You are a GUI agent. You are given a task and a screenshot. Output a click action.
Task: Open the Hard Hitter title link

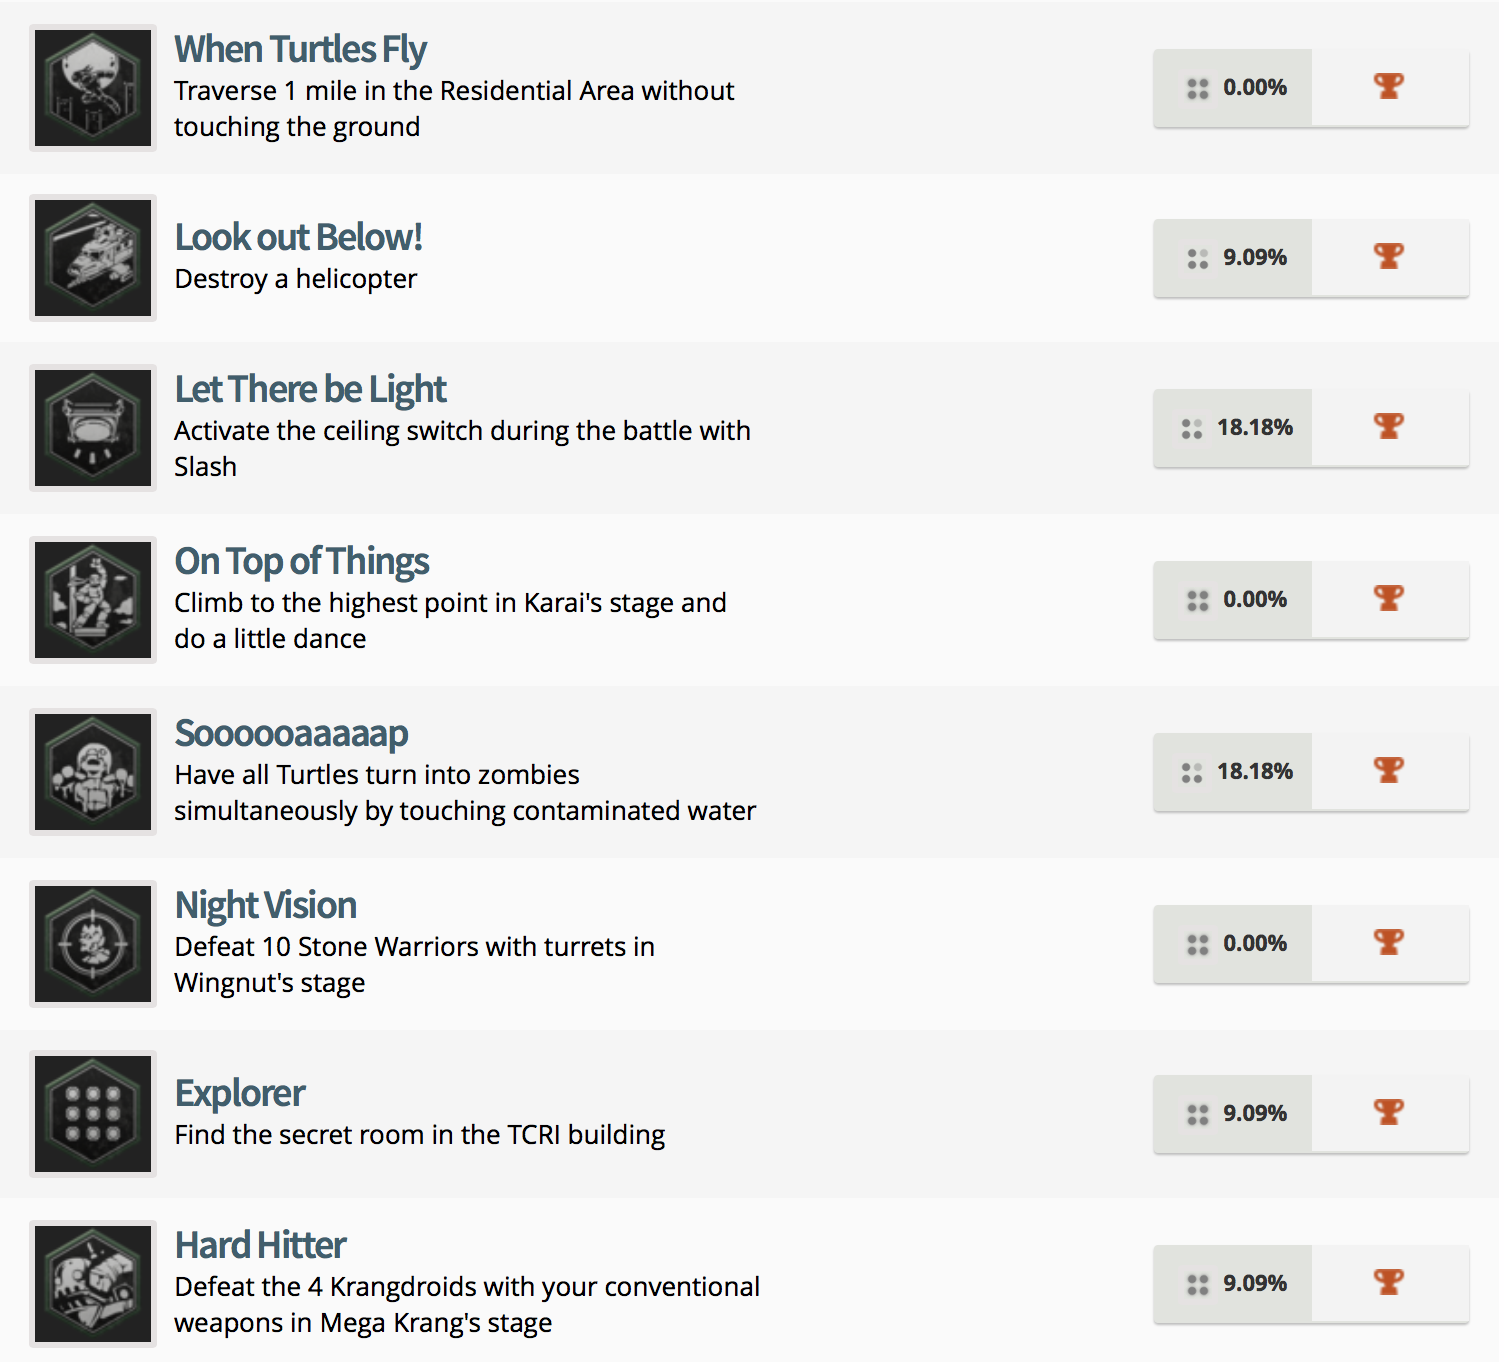point(260,1245)
